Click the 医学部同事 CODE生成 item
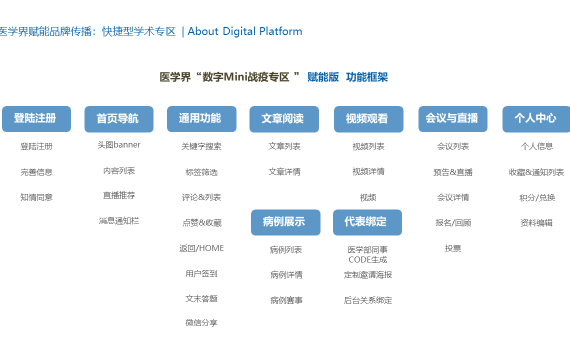The height and width of the screenshot is (360, 570). click(368, 255)
